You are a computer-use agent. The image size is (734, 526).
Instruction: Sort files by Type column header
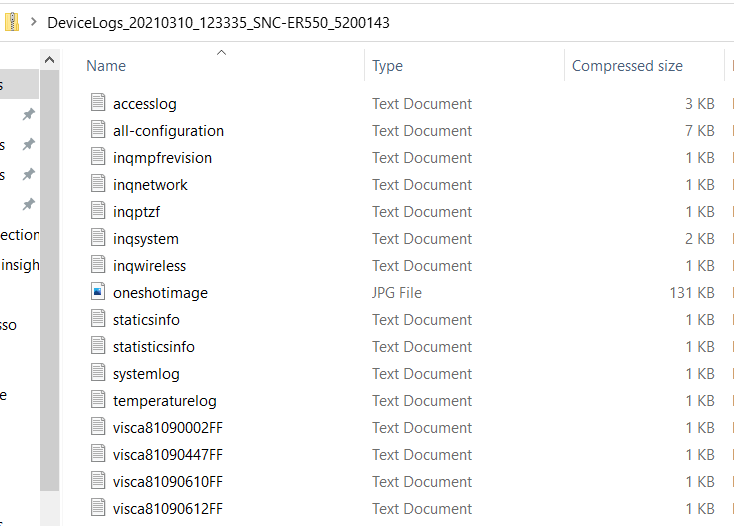coord(387,66)
